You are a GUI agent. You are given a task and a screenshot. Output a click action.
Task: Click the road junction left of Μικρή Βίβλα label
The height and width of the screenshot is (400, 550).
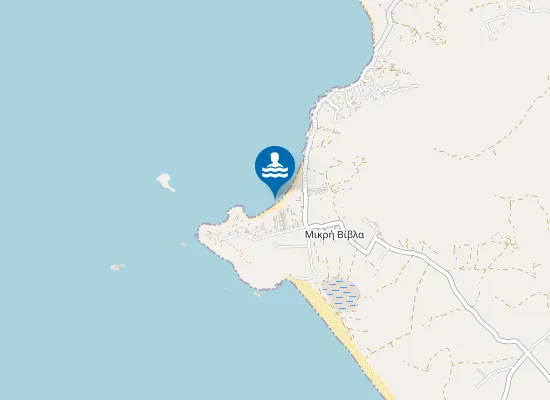point(307,226)
